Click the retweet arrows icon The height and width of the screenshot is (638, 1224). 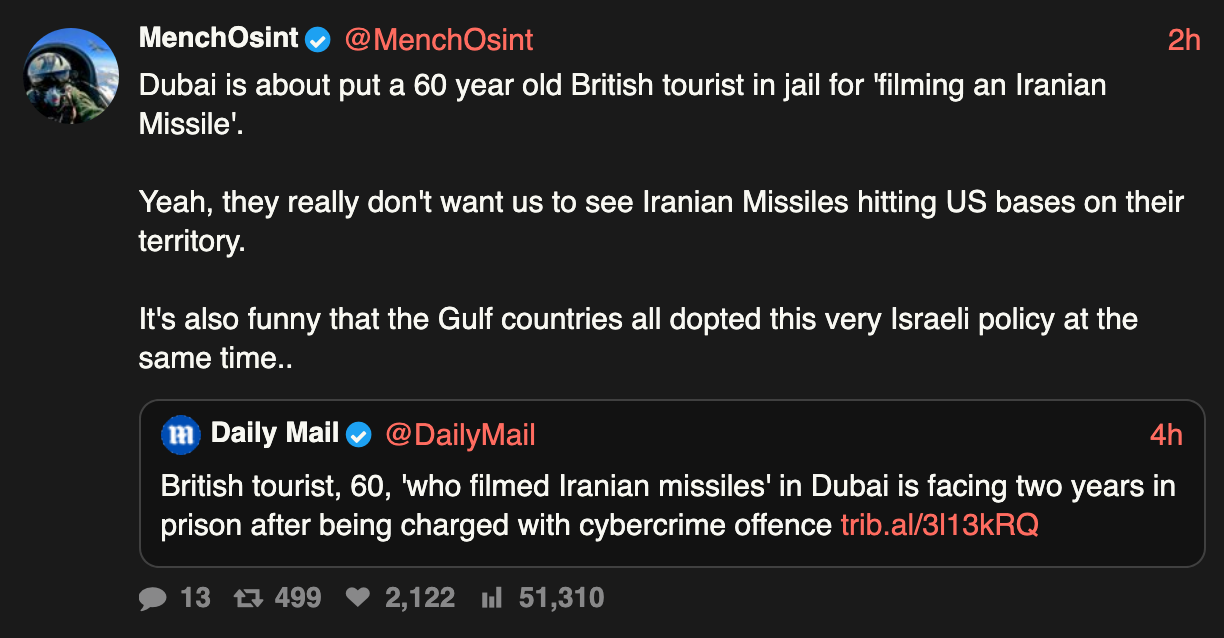click(245, 599)
